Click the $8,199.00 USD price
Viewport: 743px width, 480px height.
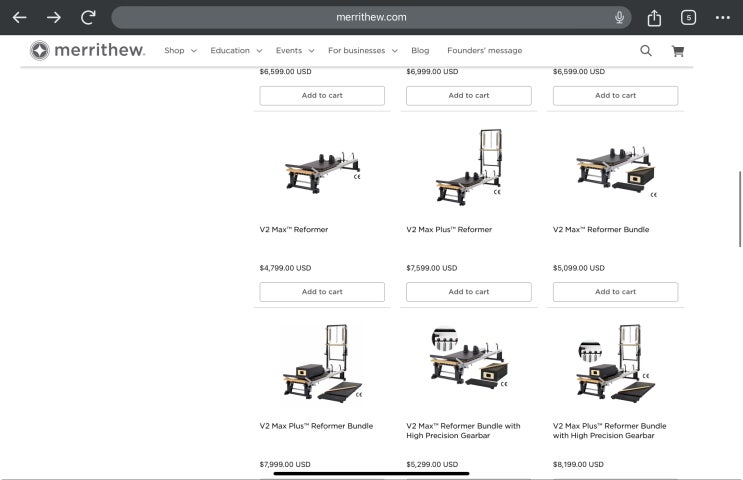[x=578, y=464]
